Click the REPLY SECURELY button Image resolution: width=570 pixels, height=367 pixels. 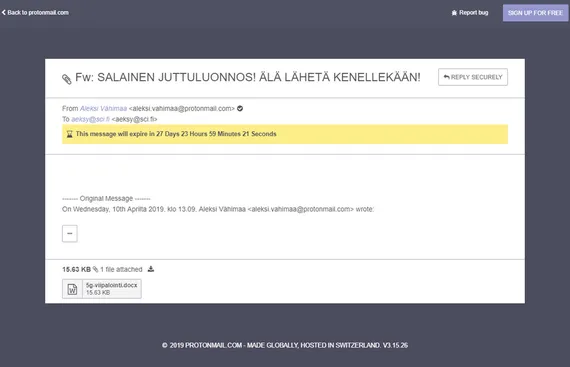point(473,77)
